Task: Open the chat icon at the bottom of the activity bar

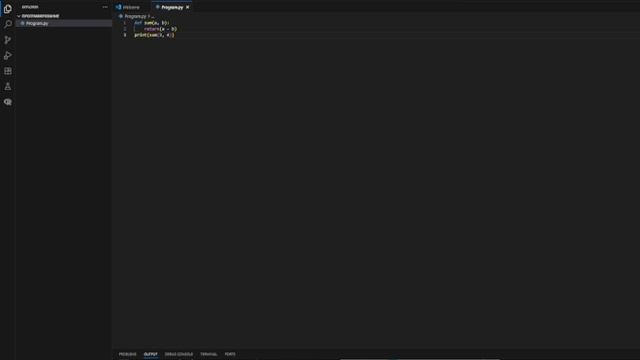Action: tap(8, 102)
